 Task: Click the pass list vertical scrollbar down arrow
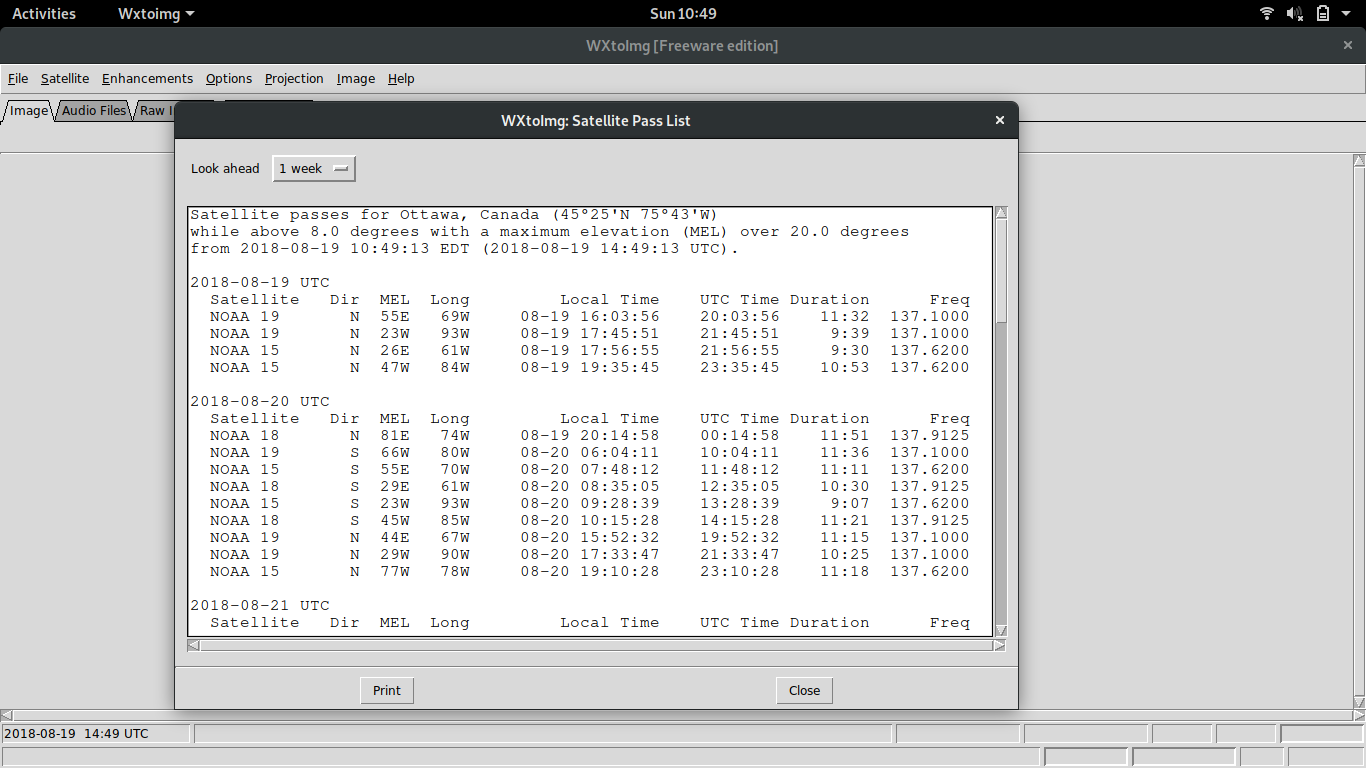coord(1001,630)
